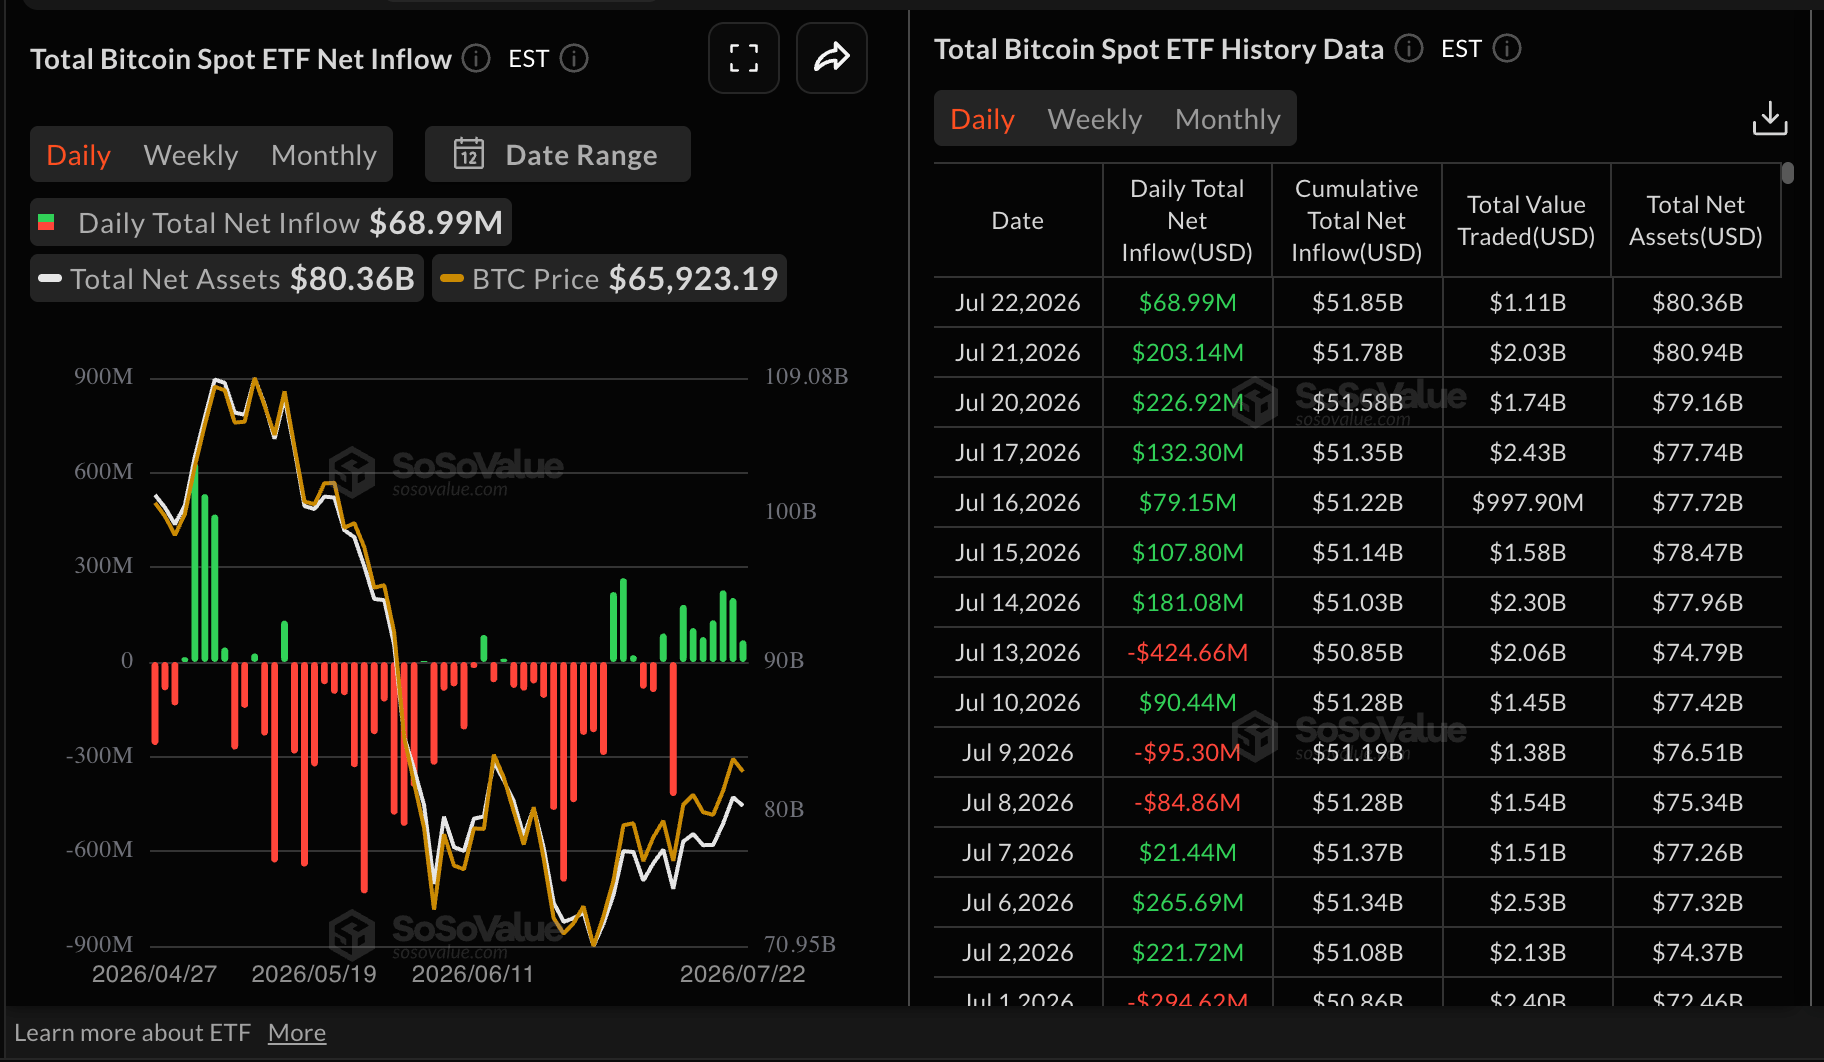Image resolution: width=1824 pixels, height=1062 pixels.
Task: Click Total Value Traded(USD) column header
Action: [1526, 221]
